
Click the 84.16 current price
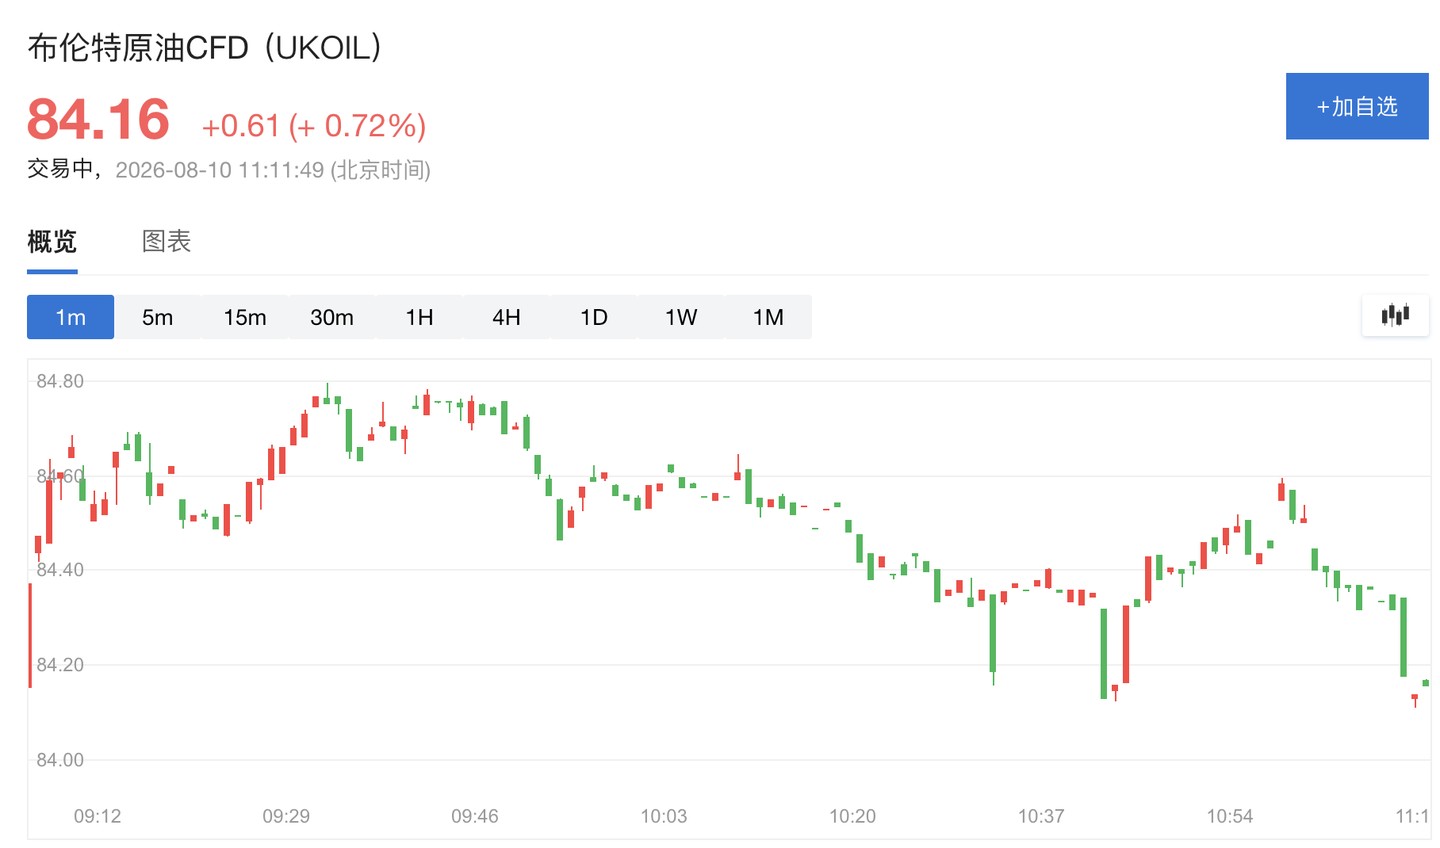[98, 120]
